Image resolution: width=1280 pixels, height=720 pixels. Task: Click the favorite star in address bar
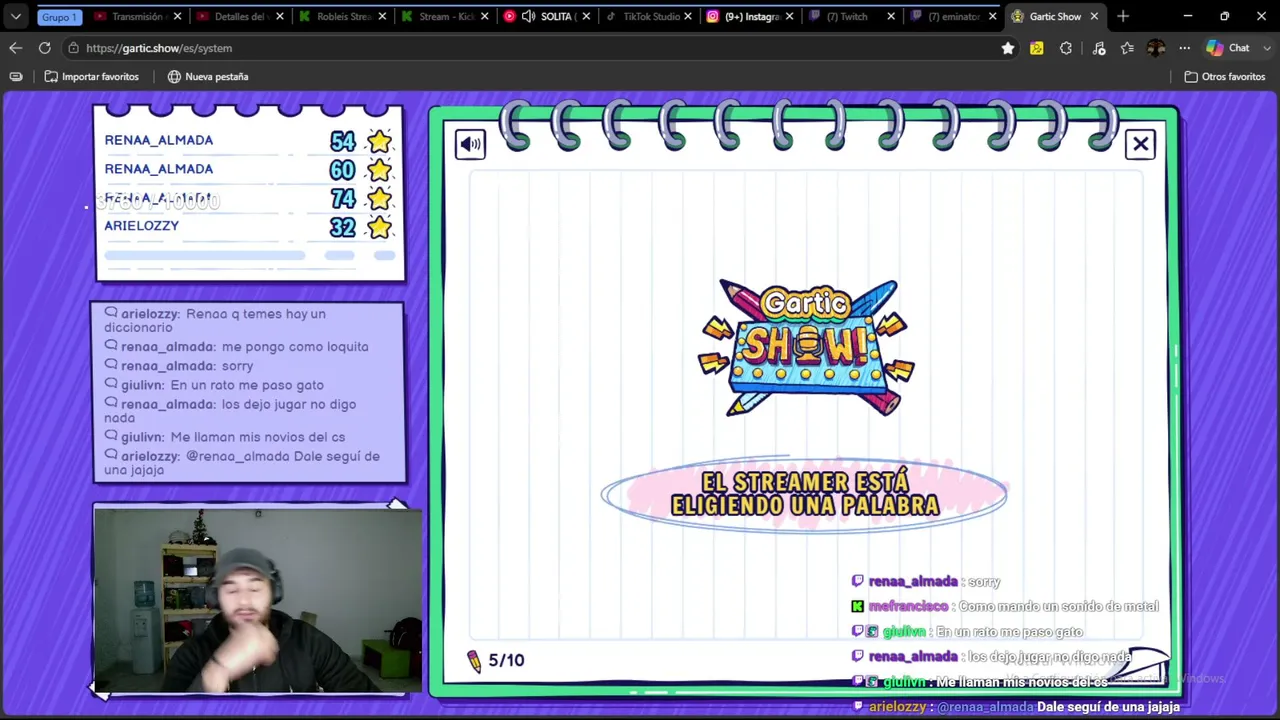1008,48
